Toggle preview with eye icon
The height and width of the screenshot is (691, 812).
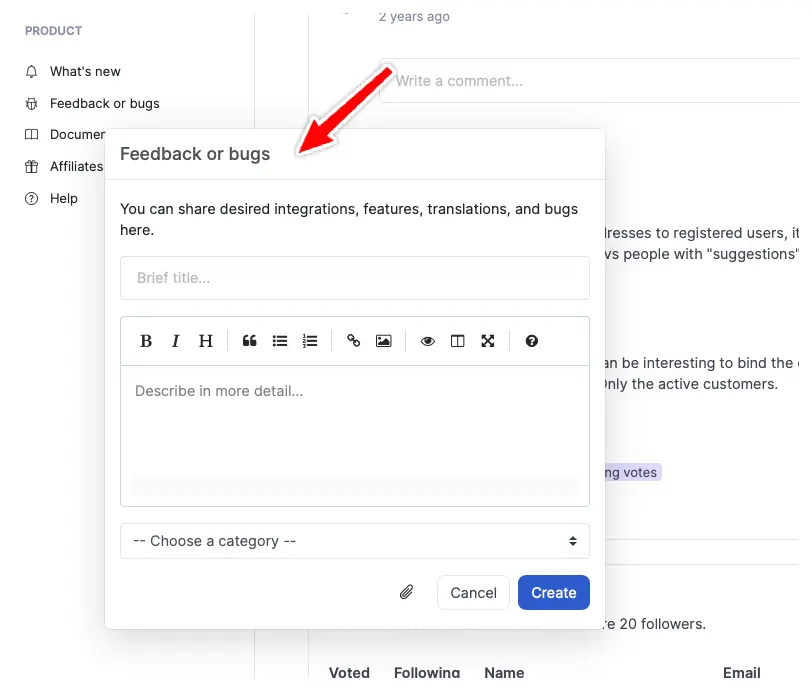coord(428,341)
